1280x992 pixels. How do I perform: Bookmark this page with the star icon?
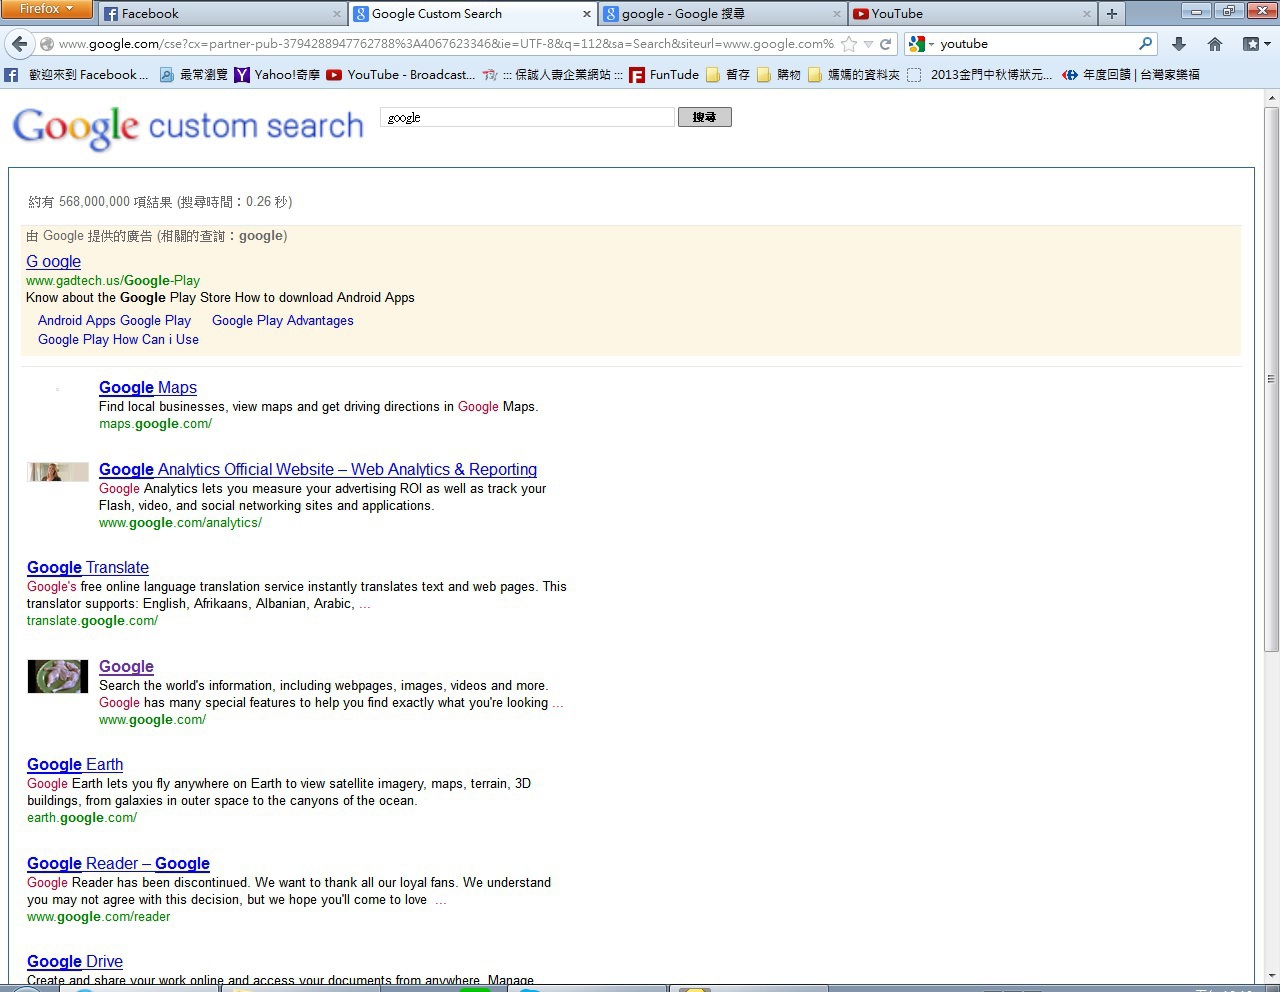click(x=849, y=44)
